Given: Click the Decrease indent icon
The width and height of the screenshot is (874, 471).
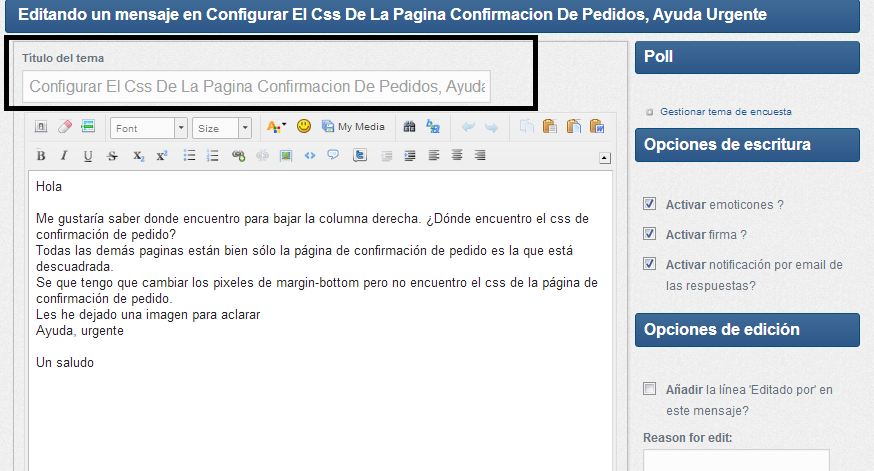Looking at the screenshot, I should (386, 156).
